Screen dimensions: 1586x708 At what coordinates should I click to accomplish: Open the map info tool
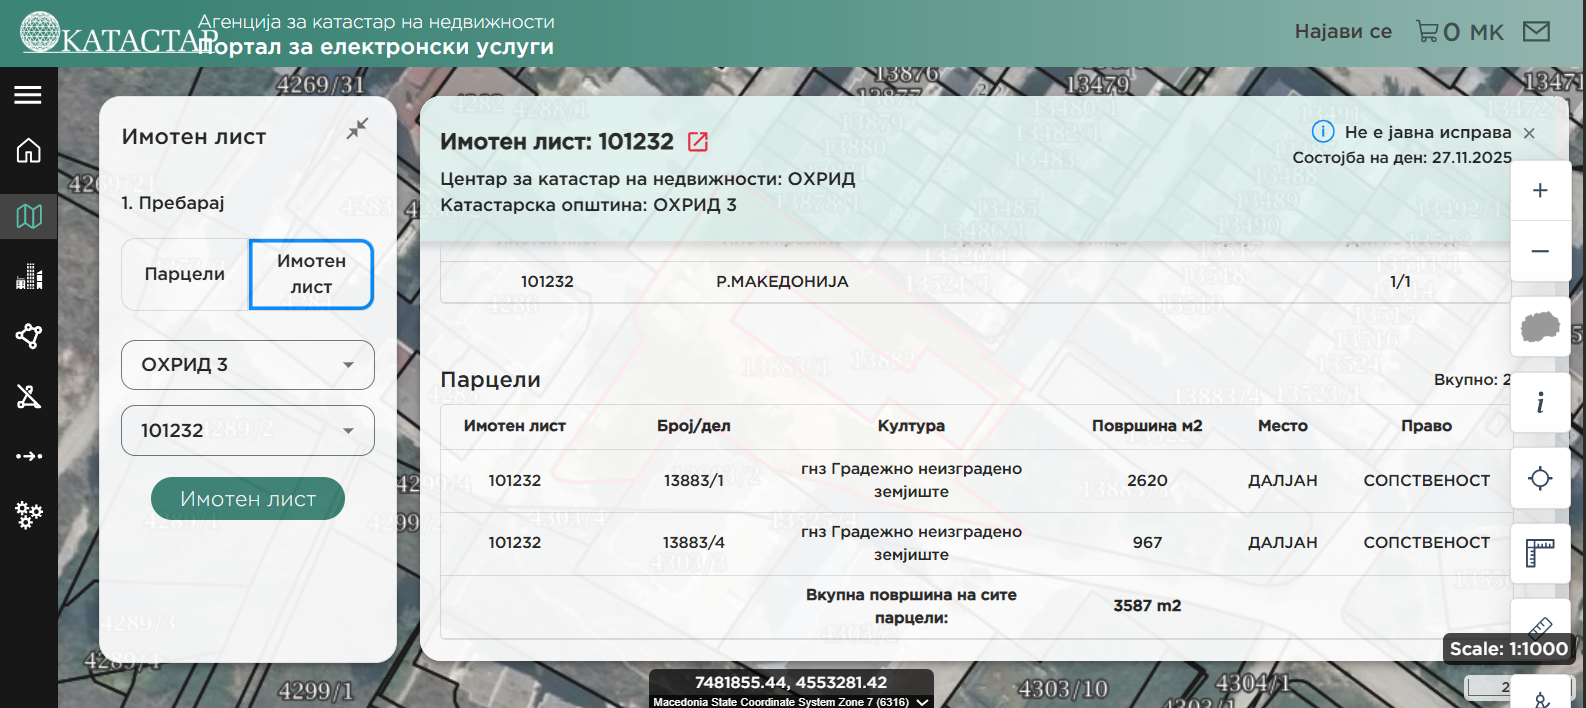[x=1540, y=403]
